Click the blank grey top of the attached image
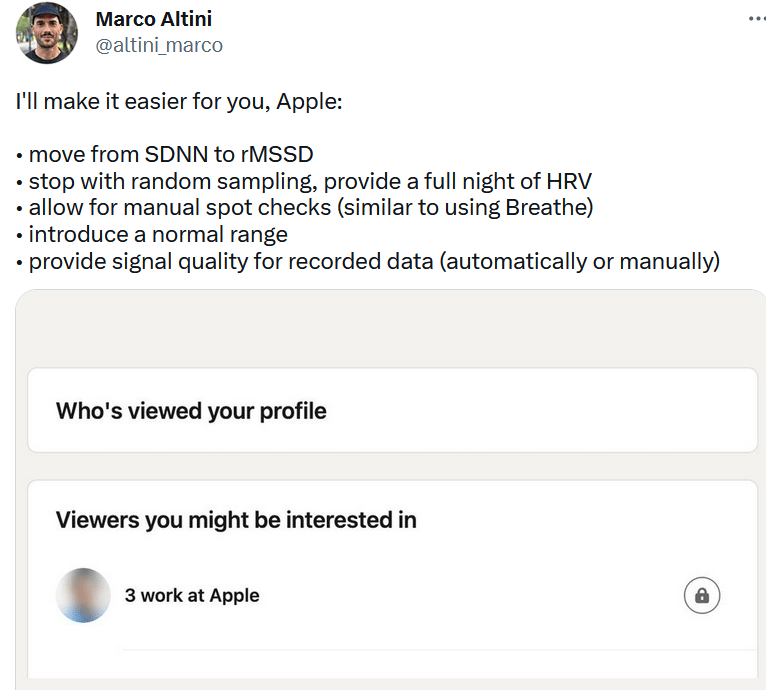This screenshot has height=690, width=766. coord(390,325)
